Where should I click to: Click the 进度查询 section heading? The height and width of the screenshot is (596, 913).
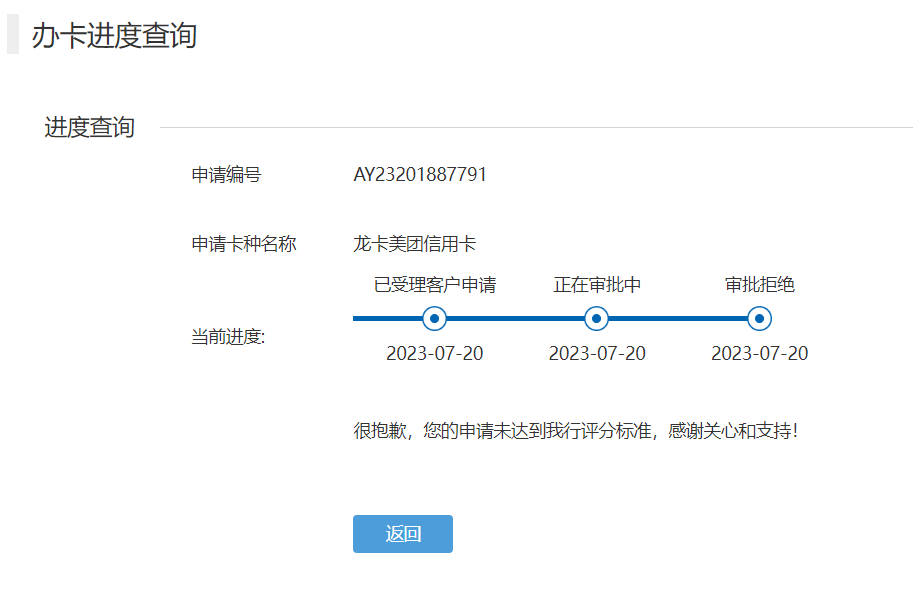tap(90, 127)
